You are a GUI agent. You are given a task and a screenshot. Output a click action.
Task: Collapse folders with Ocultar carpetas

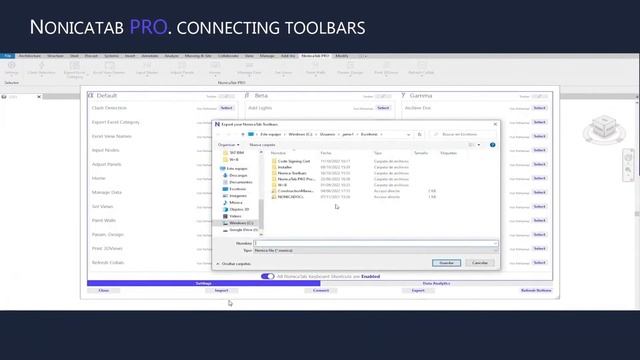(x=233, y=264)
